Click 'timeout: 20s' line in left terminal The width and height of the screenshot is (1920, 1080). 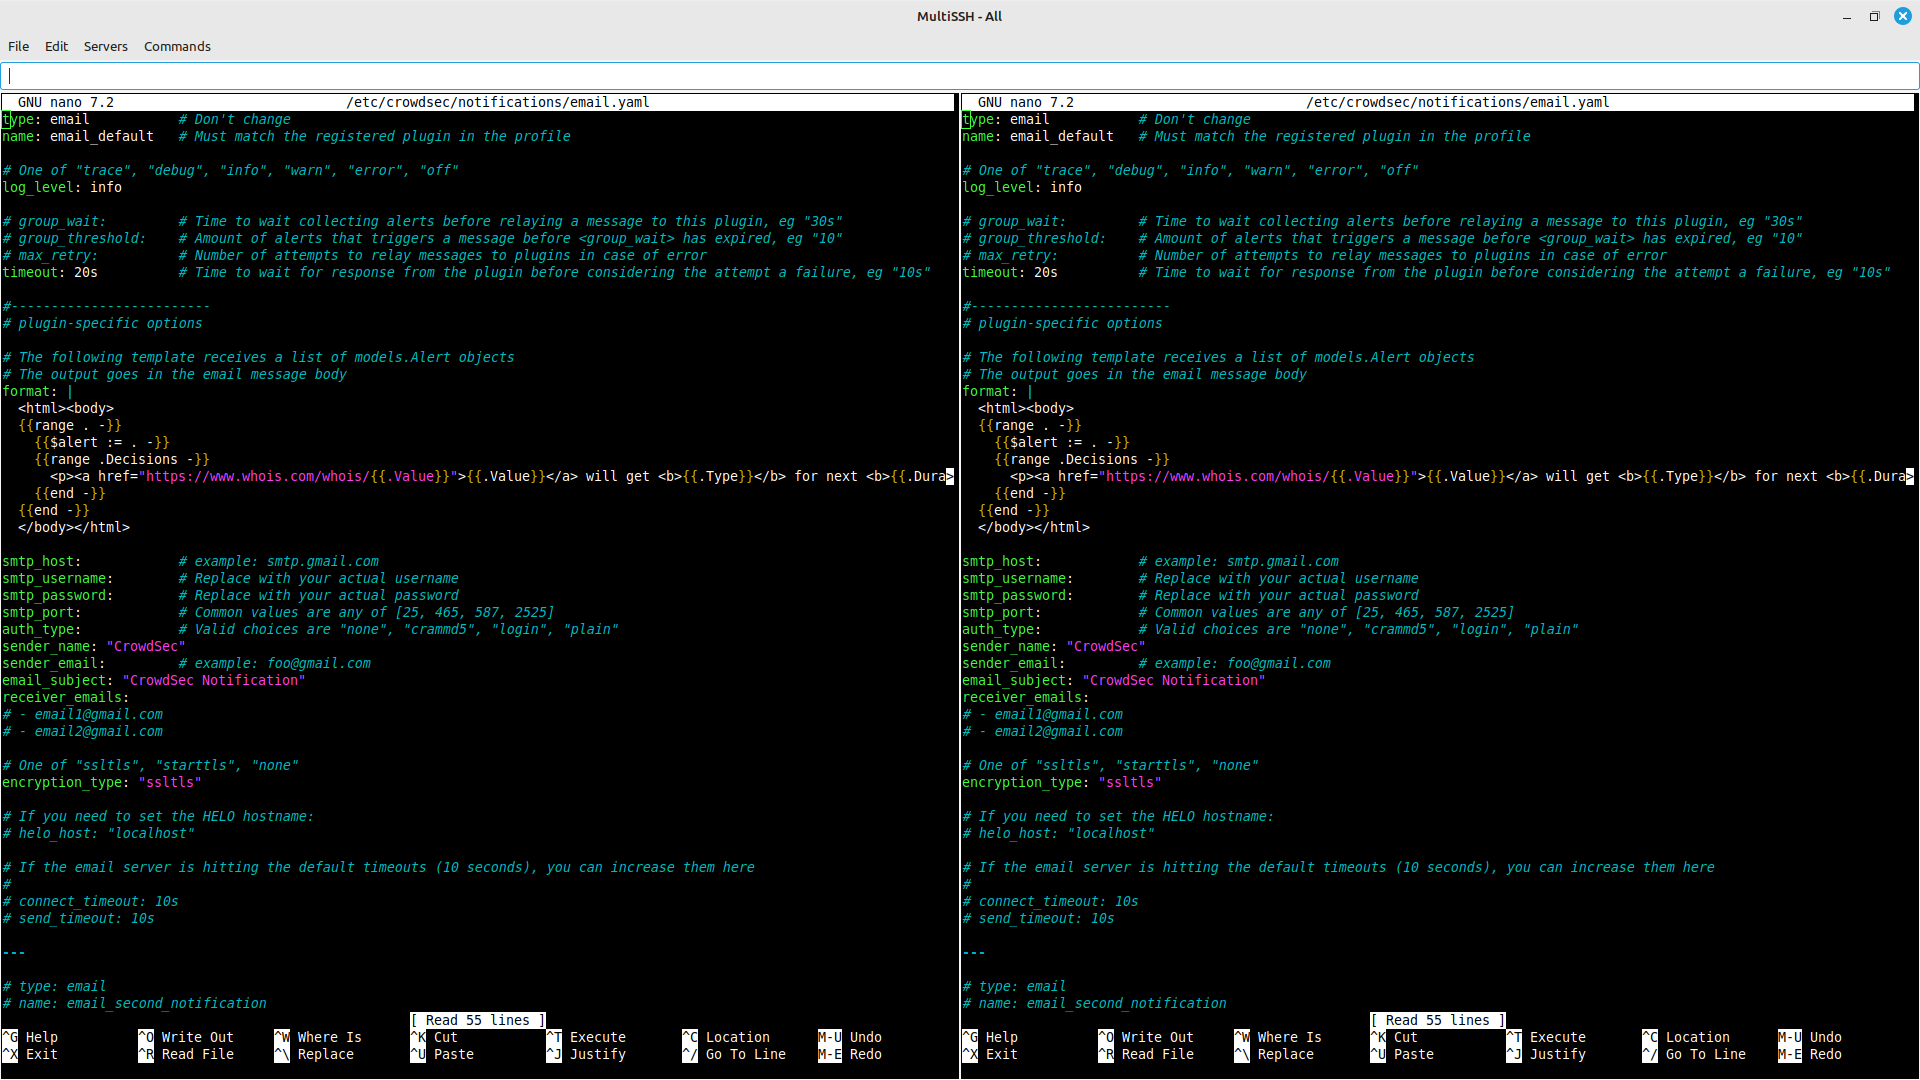pyautogui.click(x=50, y=272)
